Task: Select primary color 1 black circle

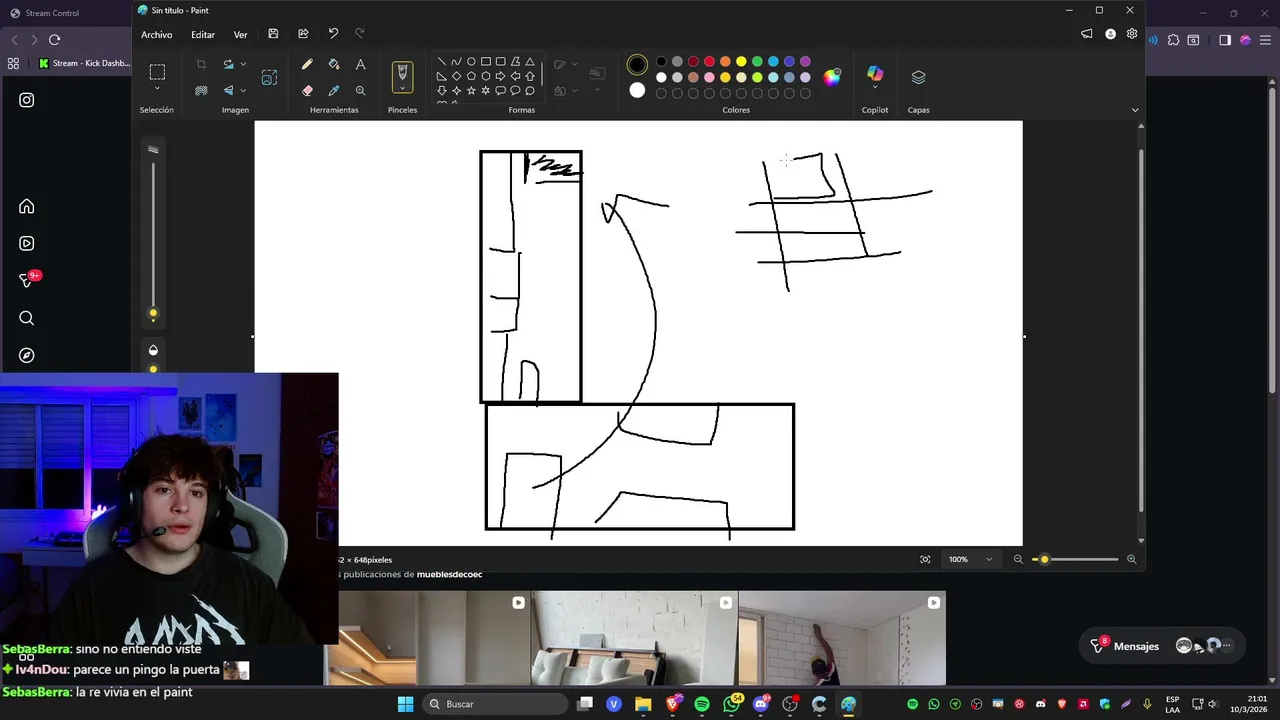Action: click(x=637, y=66)
